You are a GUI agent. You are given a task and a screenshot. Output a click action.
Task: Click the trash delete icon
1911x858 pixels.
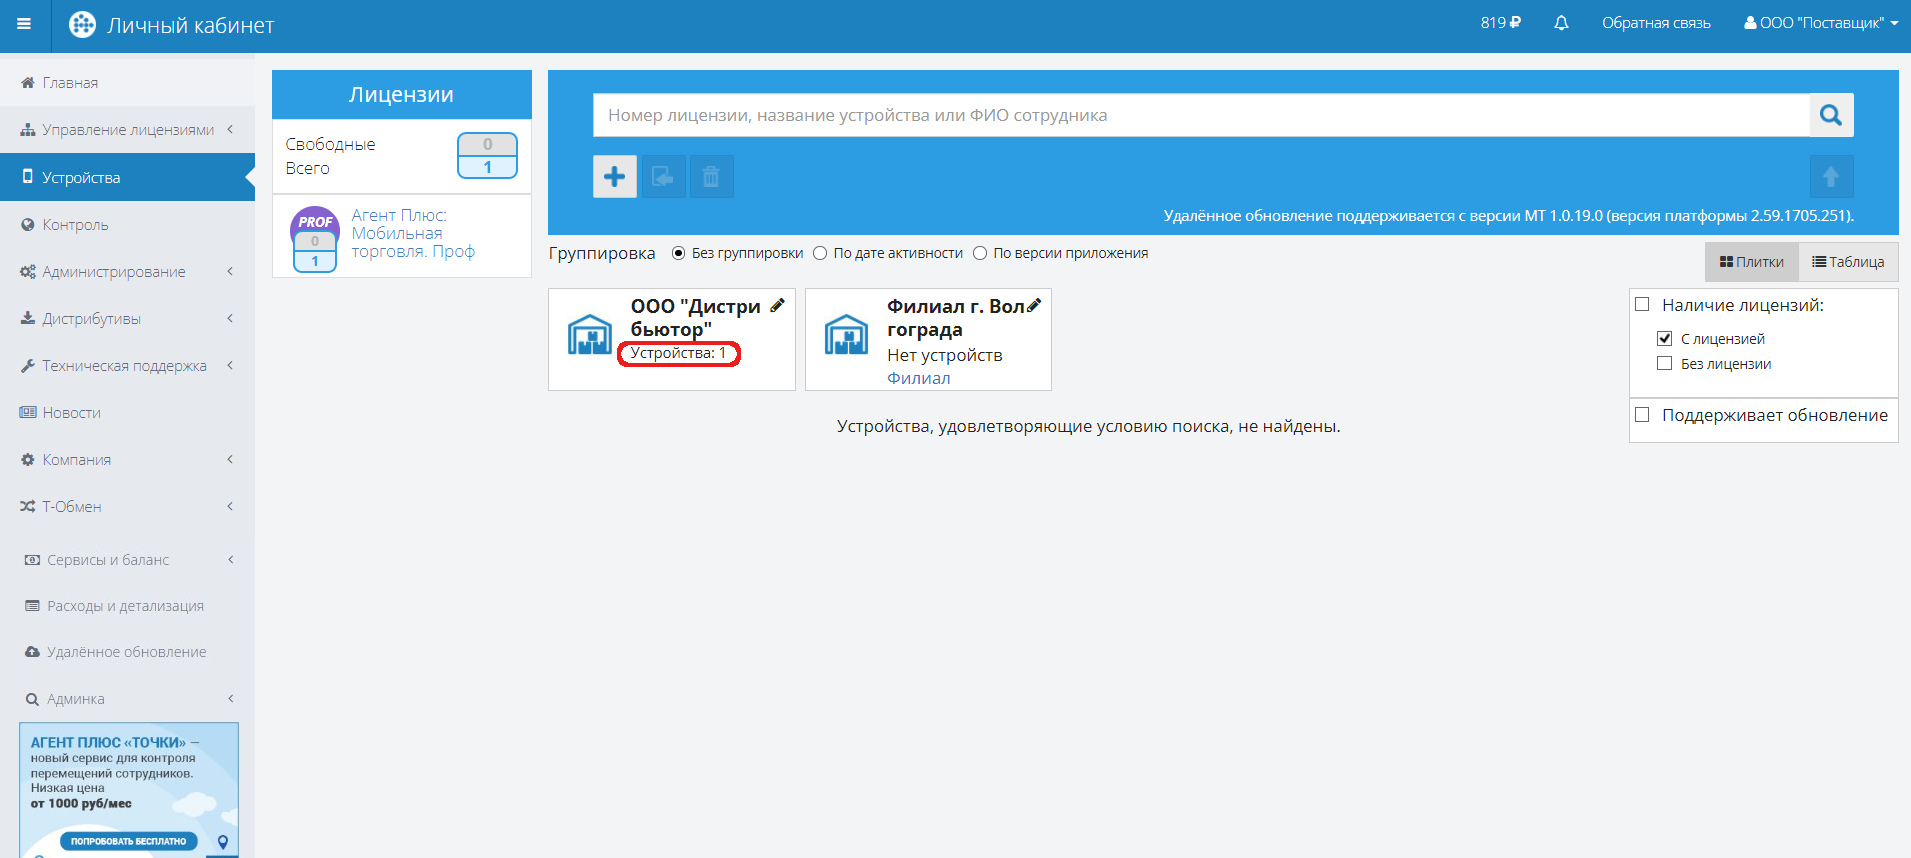click(711, 177)
